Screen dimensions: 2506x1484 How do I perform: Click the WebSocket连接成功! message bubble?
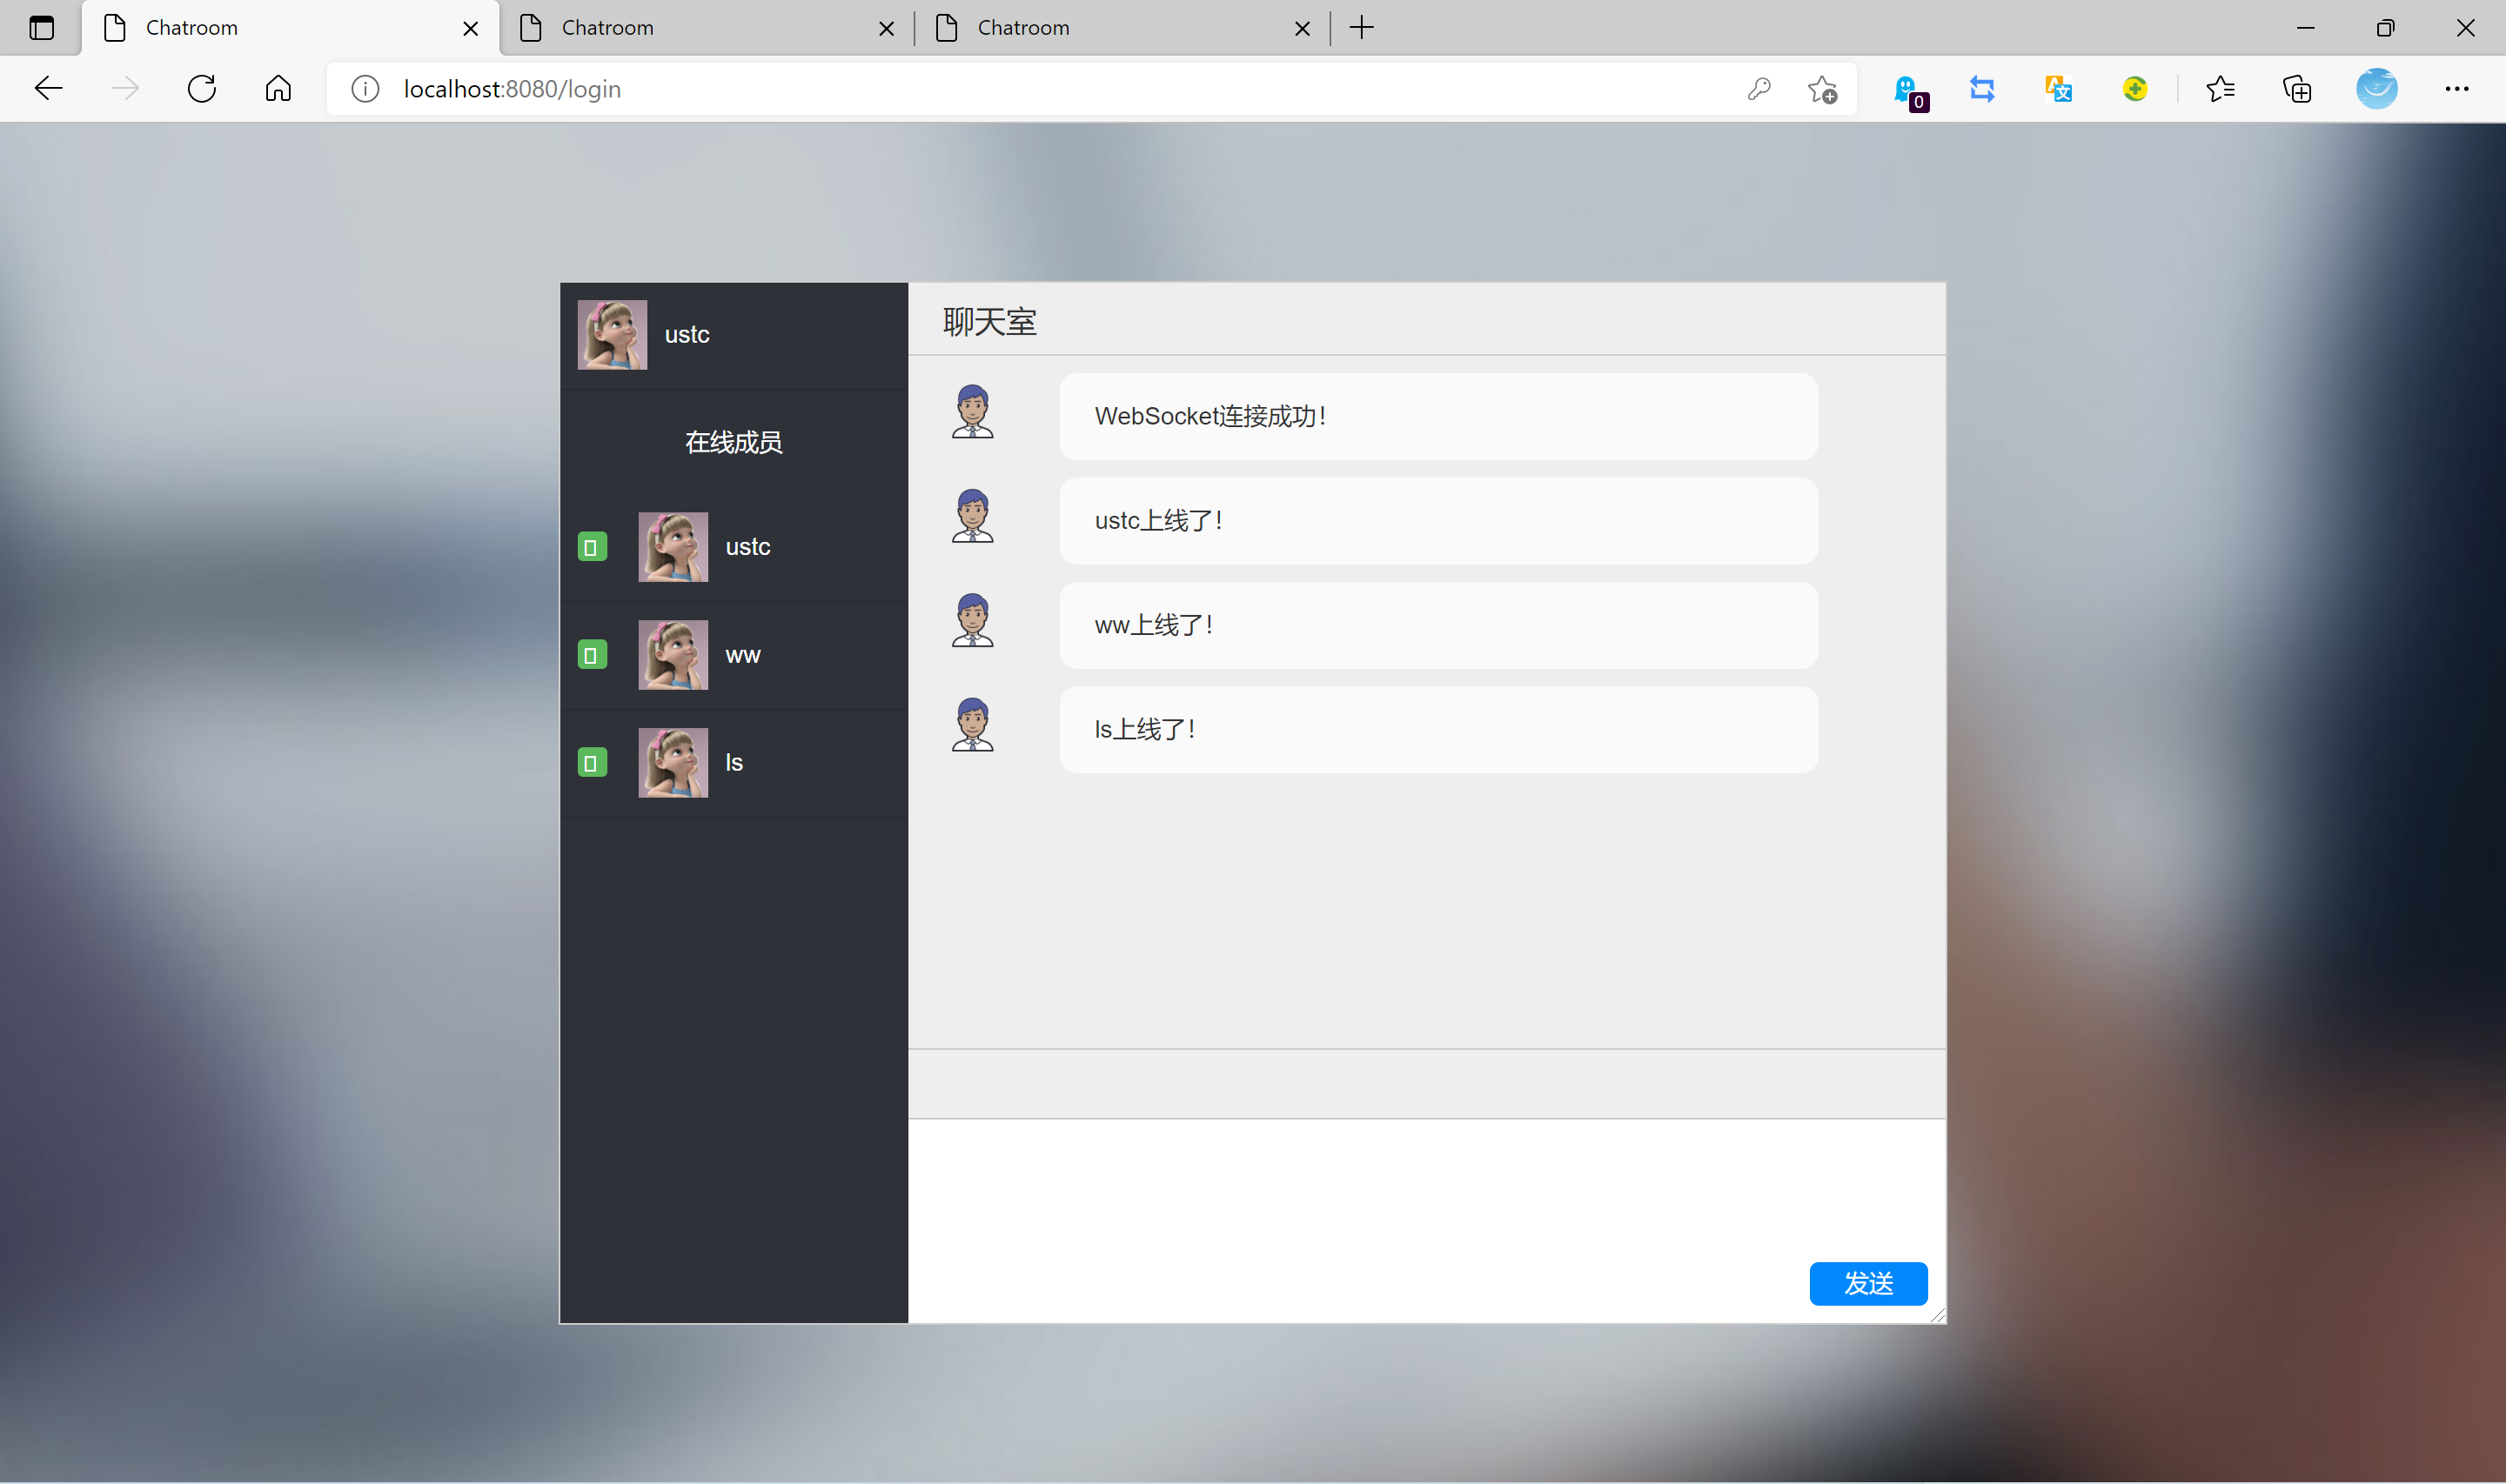[x=1438, y=417]
